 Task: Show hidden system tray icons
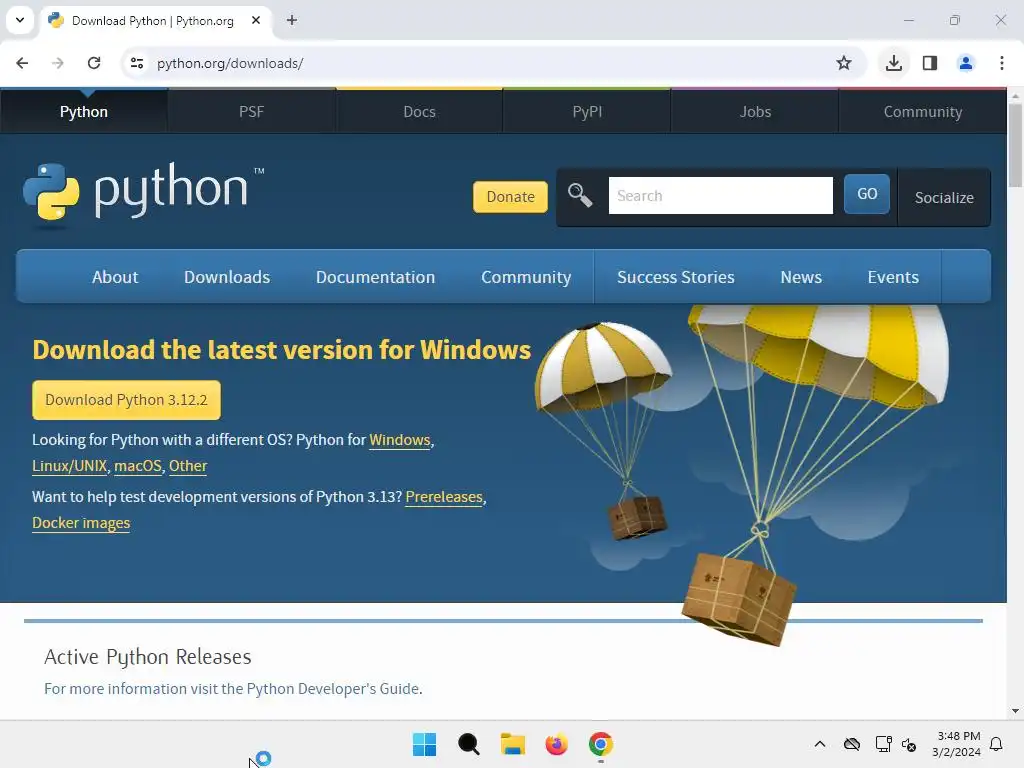click(820, 744)
